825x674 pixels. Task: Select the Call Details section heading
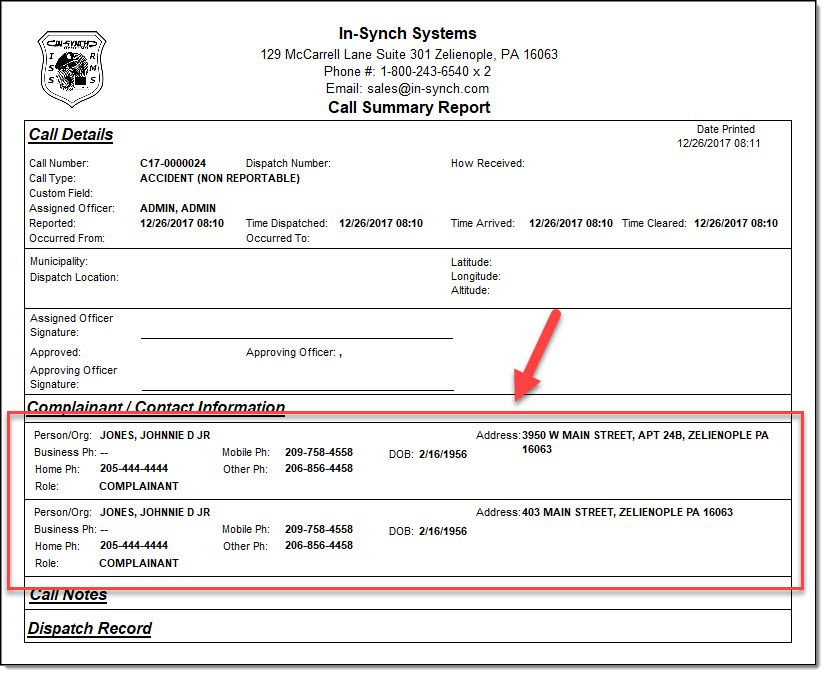71,135
